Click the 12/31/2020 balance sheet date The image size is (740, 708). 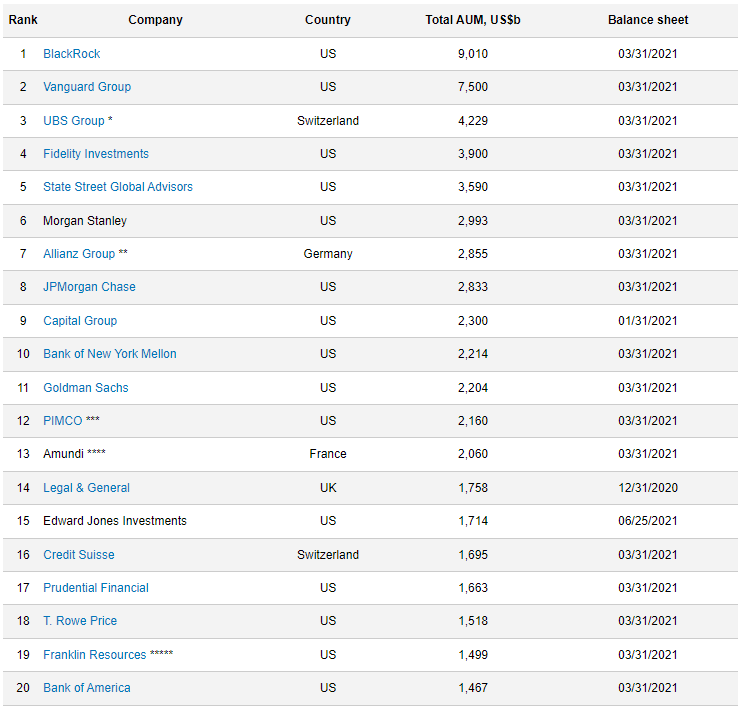pos(648,488)
